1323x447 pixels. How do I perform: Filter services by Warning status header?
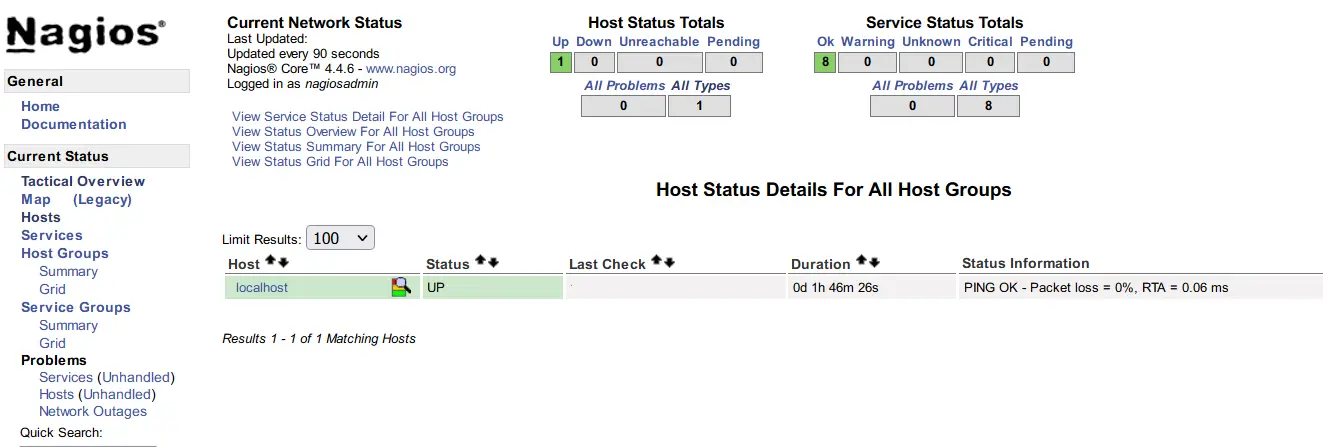867,42
